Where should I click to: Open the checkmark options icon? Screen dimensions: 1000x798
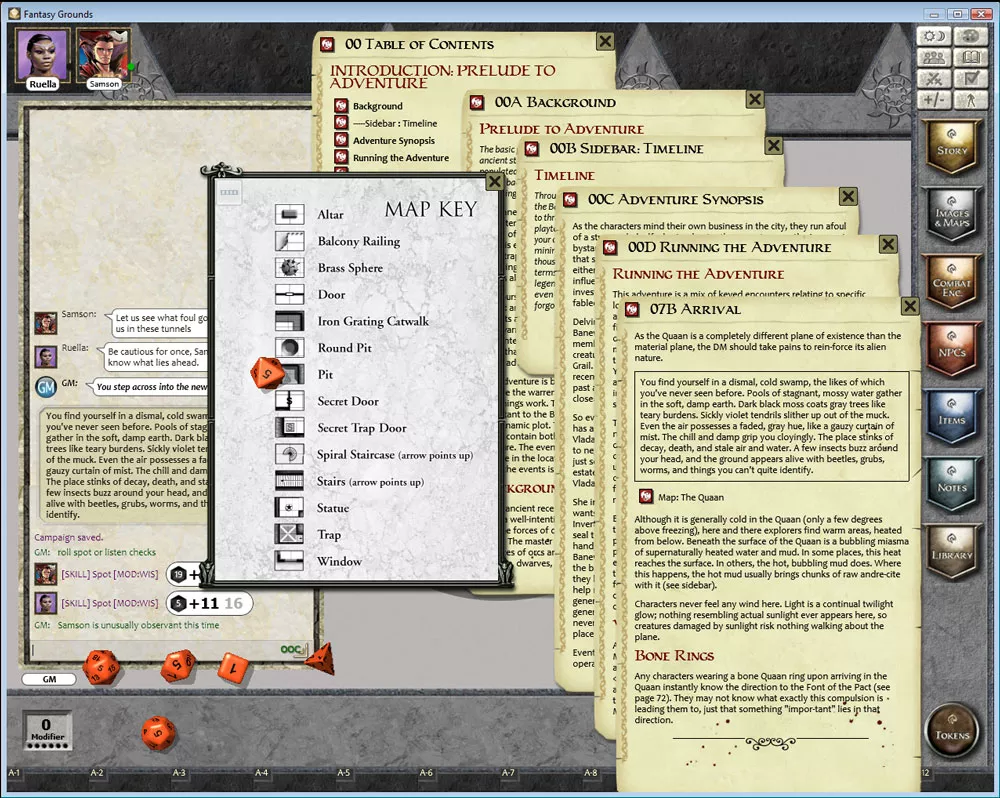(970, 78)
